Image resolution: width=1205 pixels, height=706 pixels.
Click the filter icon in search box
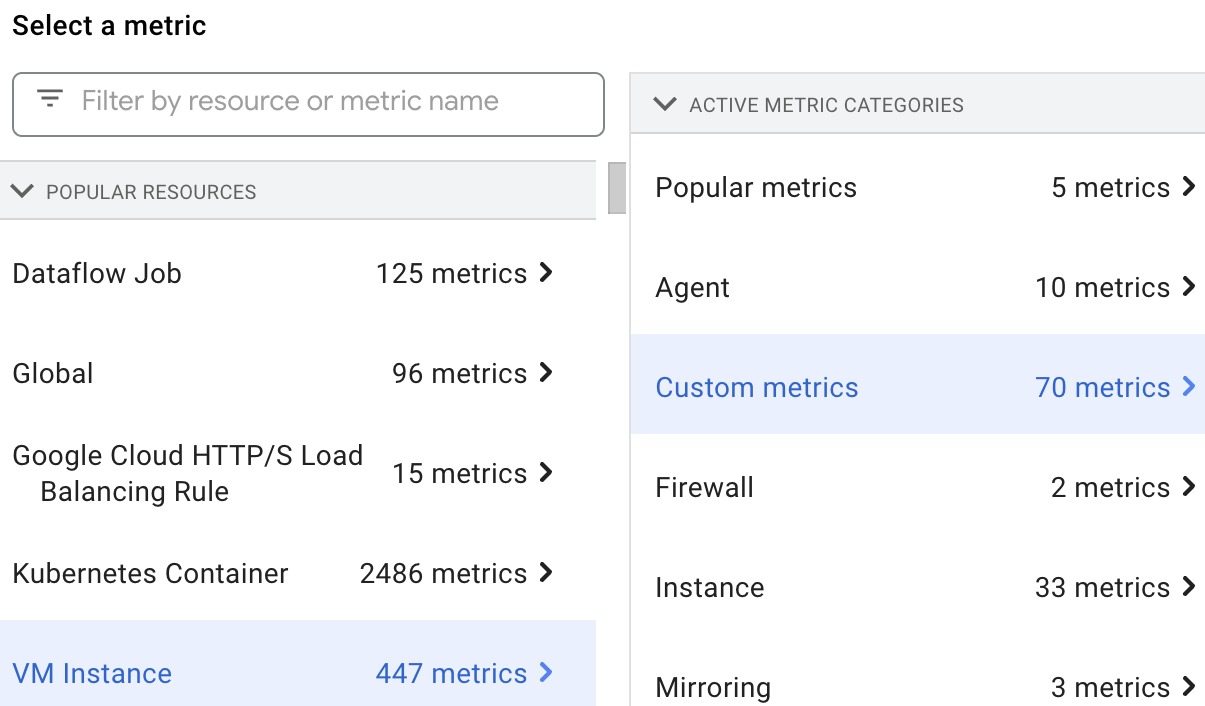[x=50, y=100]
